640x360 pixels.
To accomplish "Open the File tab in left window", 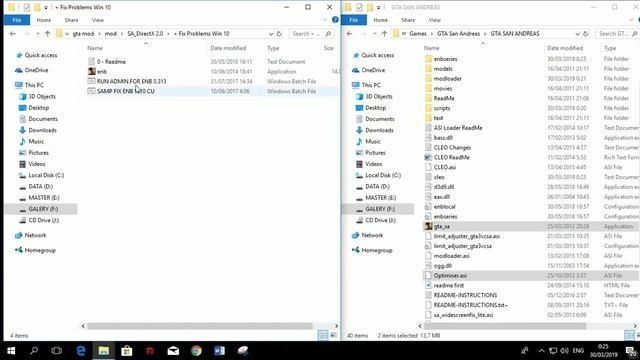I will [17, 20].
